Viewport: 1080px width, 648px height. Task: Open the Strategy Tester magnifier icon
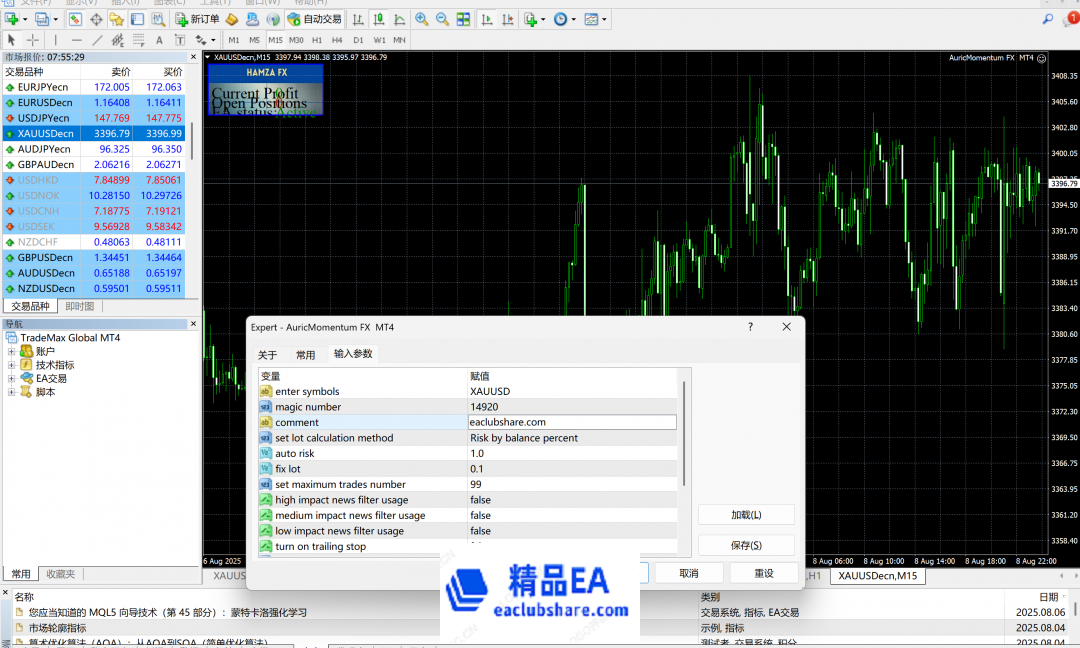tap(158, 19)
